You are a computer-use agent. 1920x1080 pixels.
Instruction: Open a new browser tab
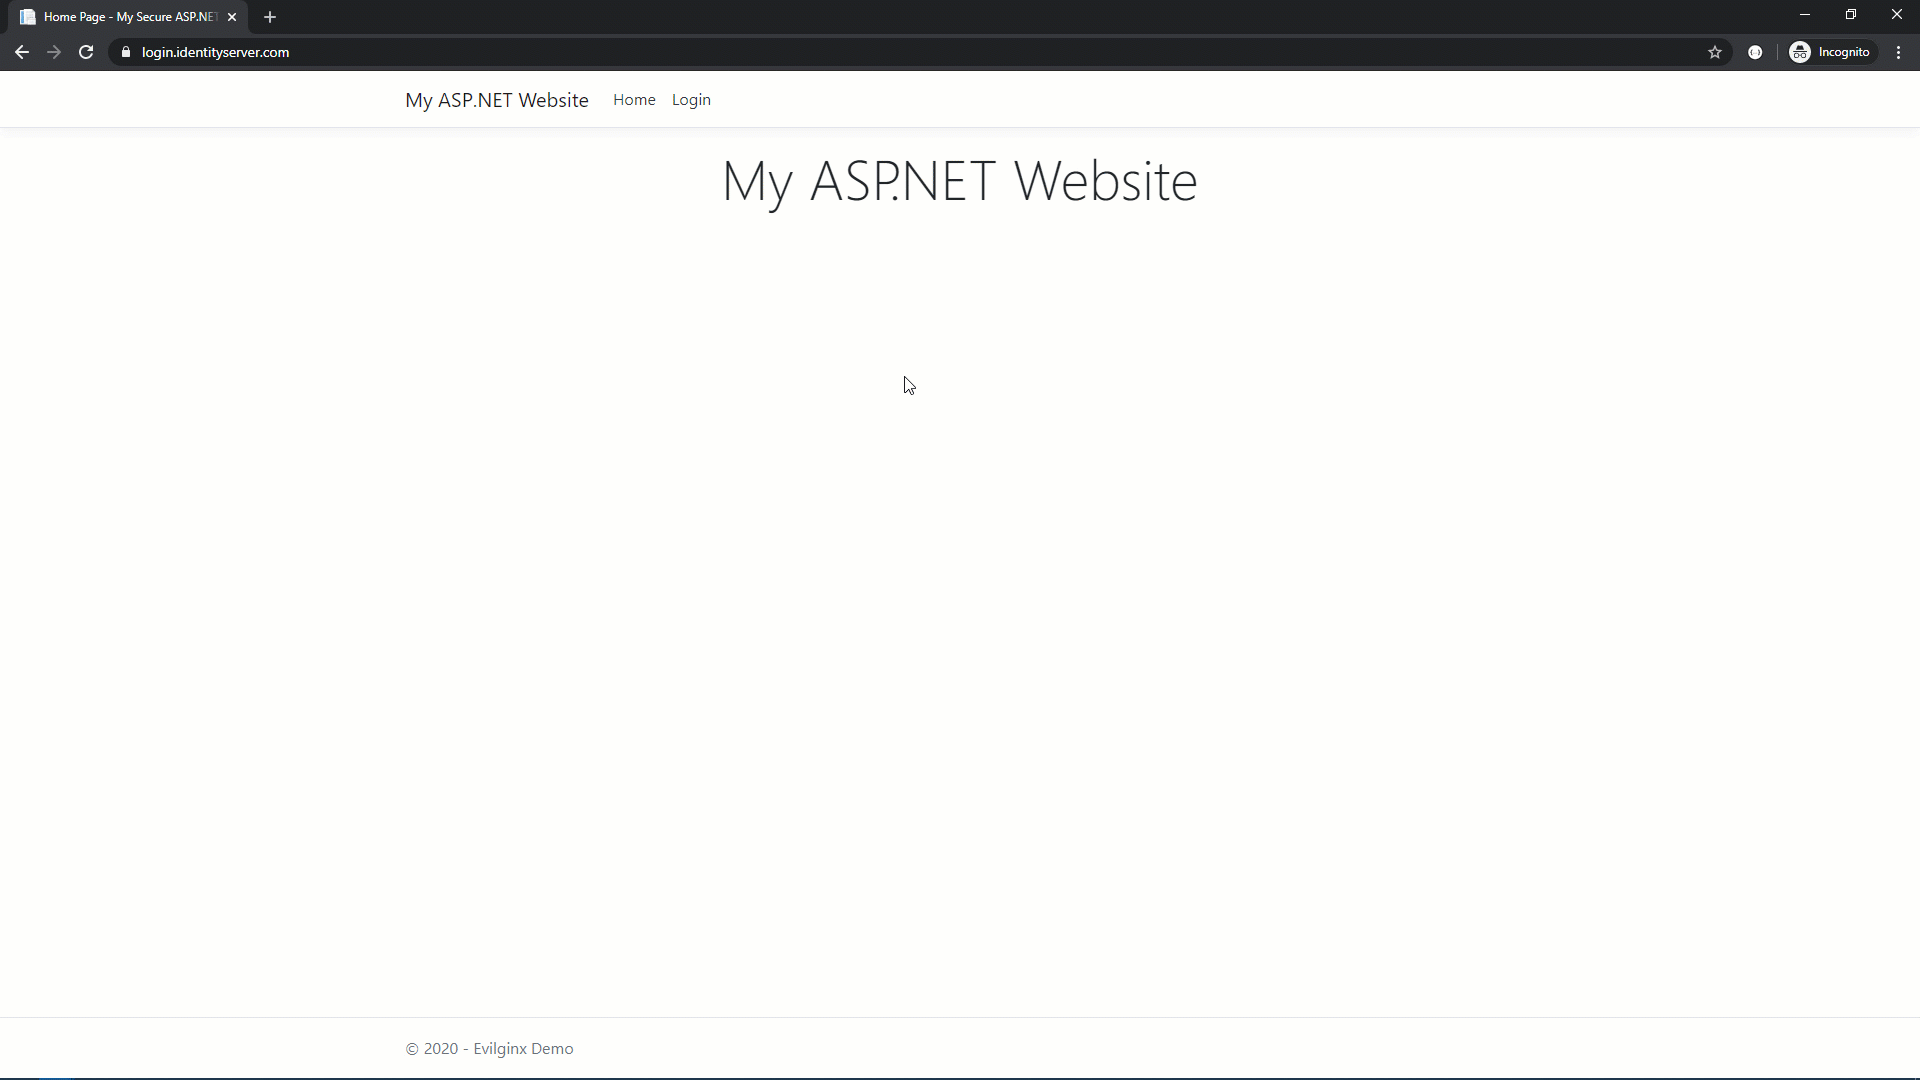(x=270, y=17)
